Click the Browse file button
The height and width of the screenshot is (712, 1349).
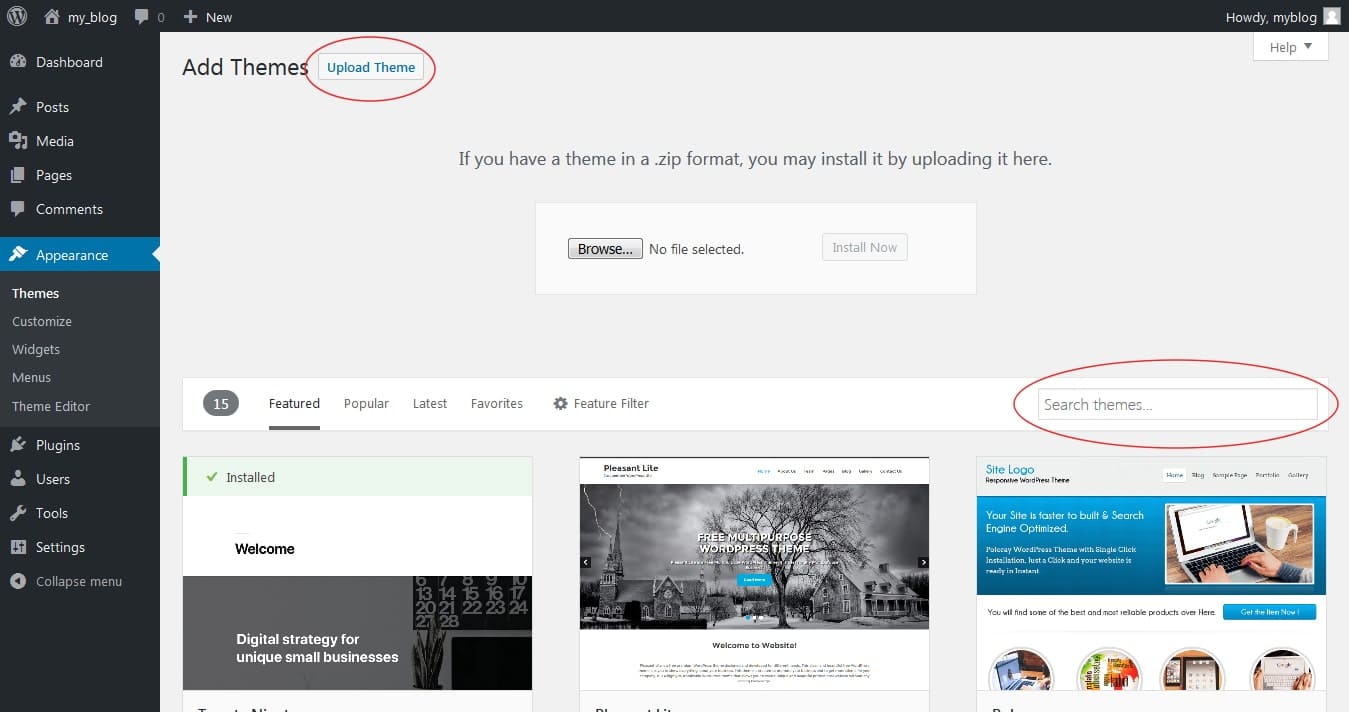pos(605,249)
